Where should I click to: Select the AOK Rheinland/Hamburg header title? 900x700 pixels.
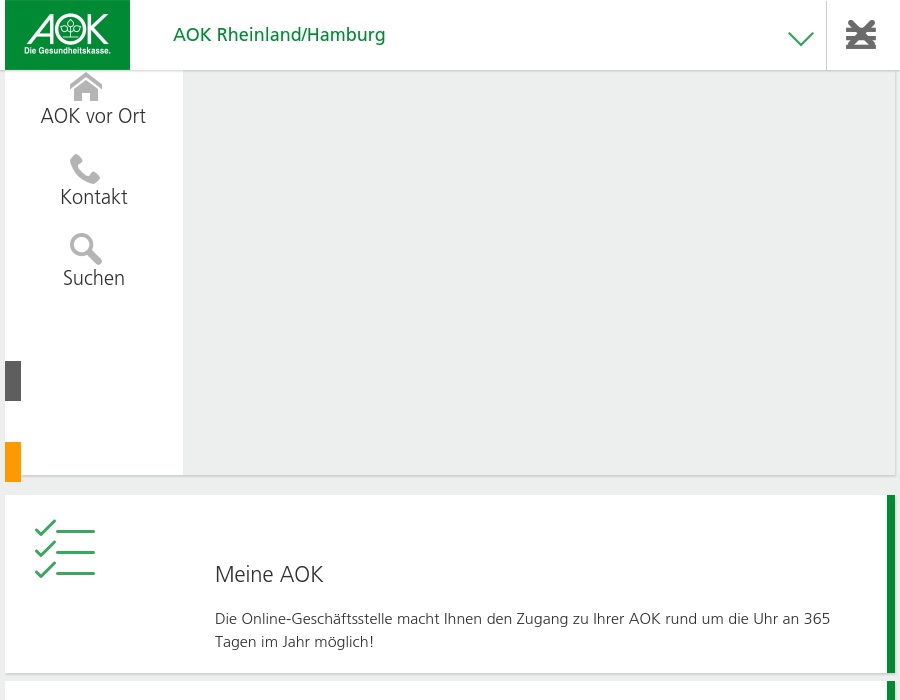[279, 34]
